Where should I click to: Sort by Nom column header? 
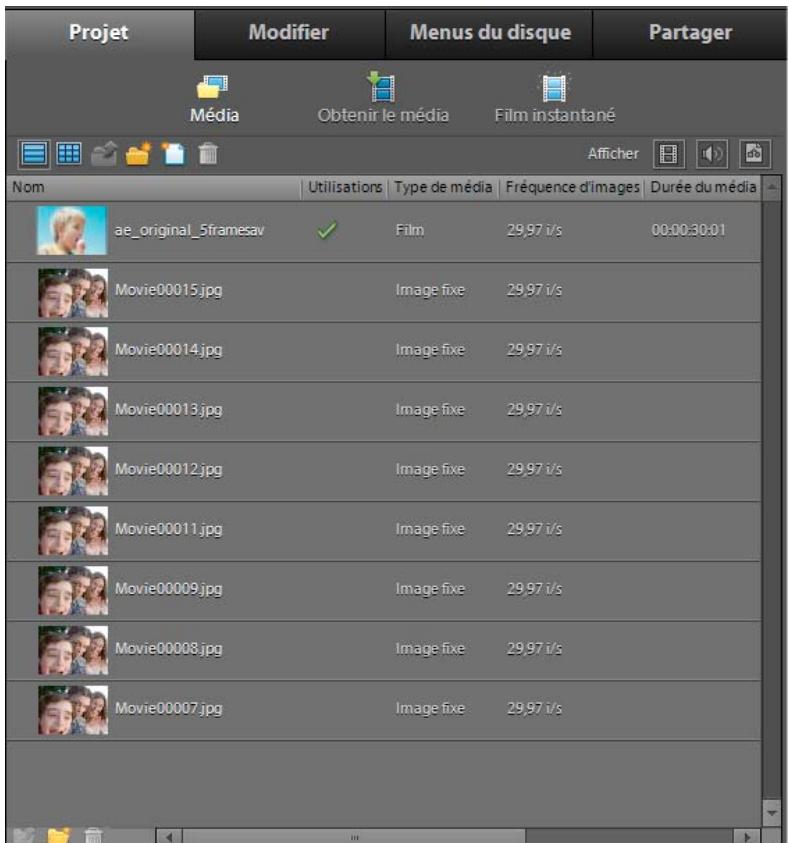pos(154,188)
